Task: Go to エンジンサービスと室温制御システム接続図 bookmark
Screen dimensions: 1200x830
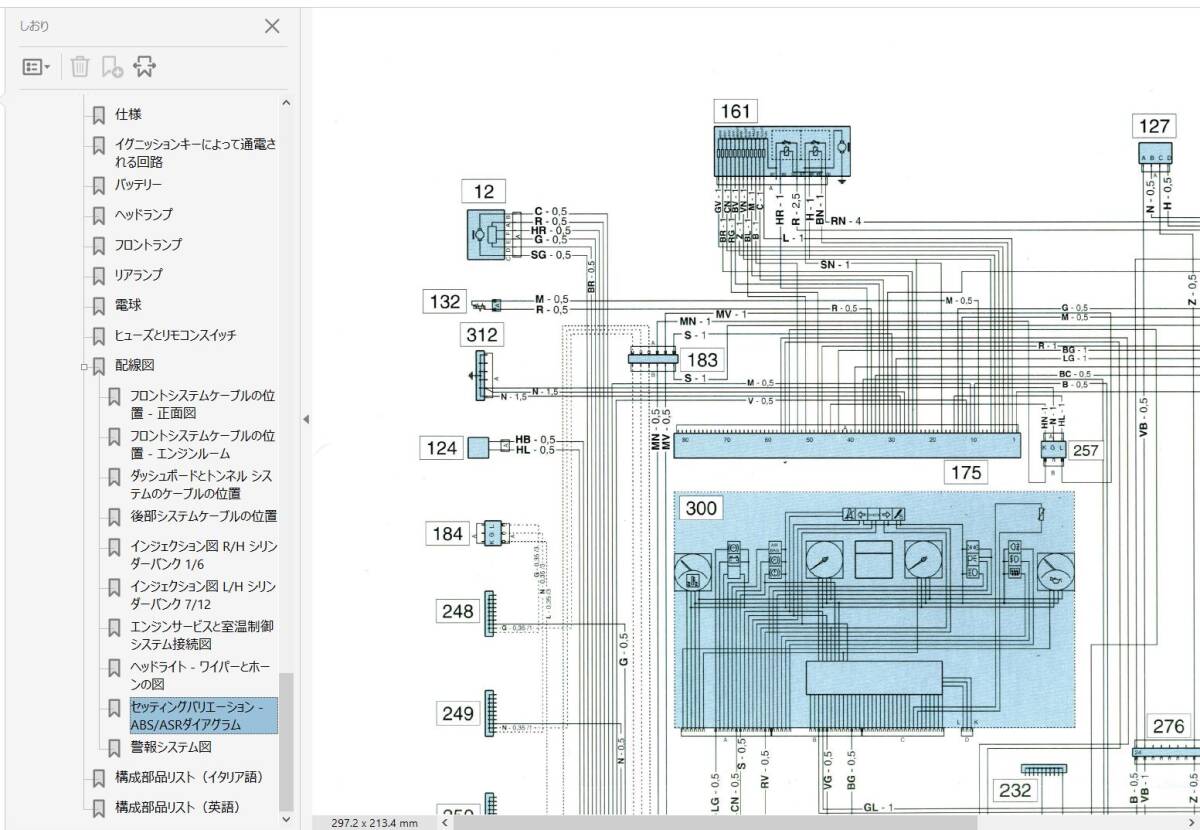Action: (202, 635)
